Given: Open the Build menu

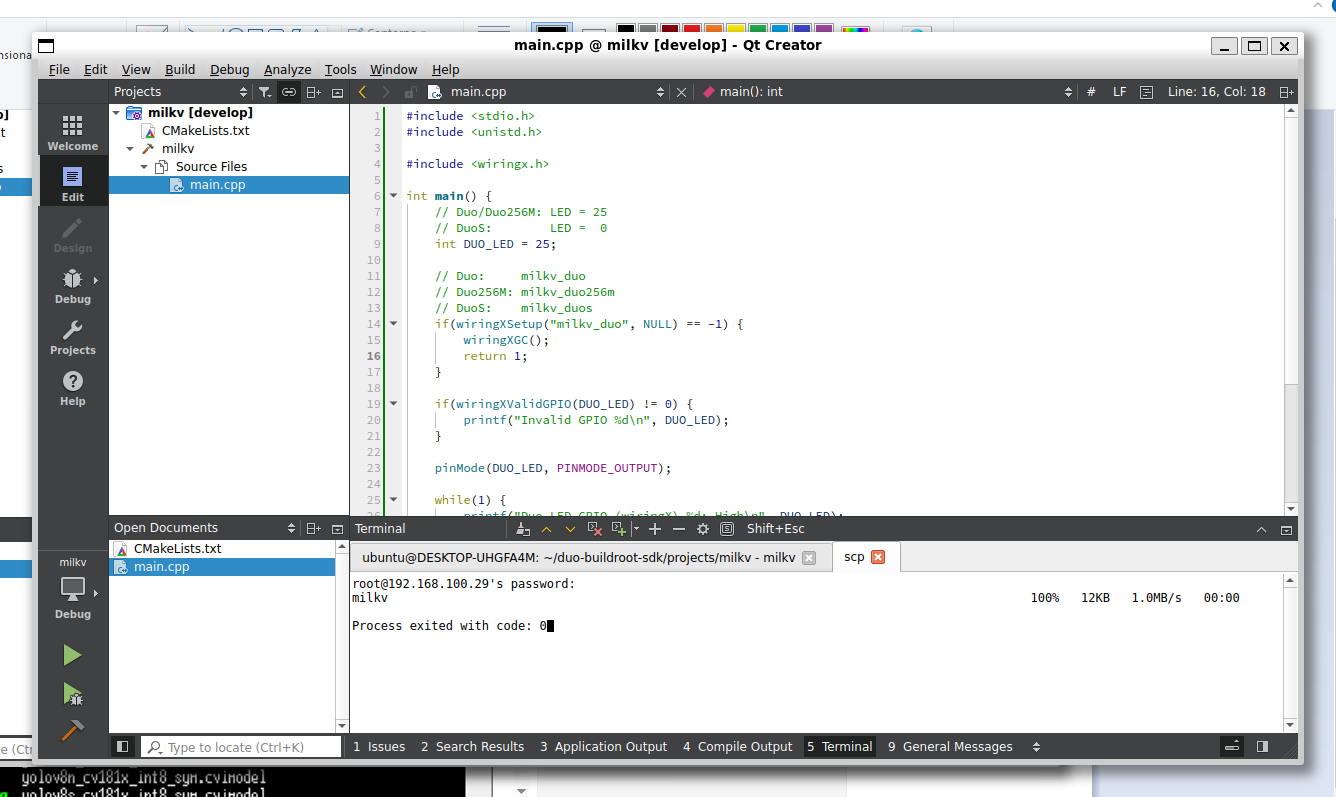Looking at the screenshot, I should [180, 69].
